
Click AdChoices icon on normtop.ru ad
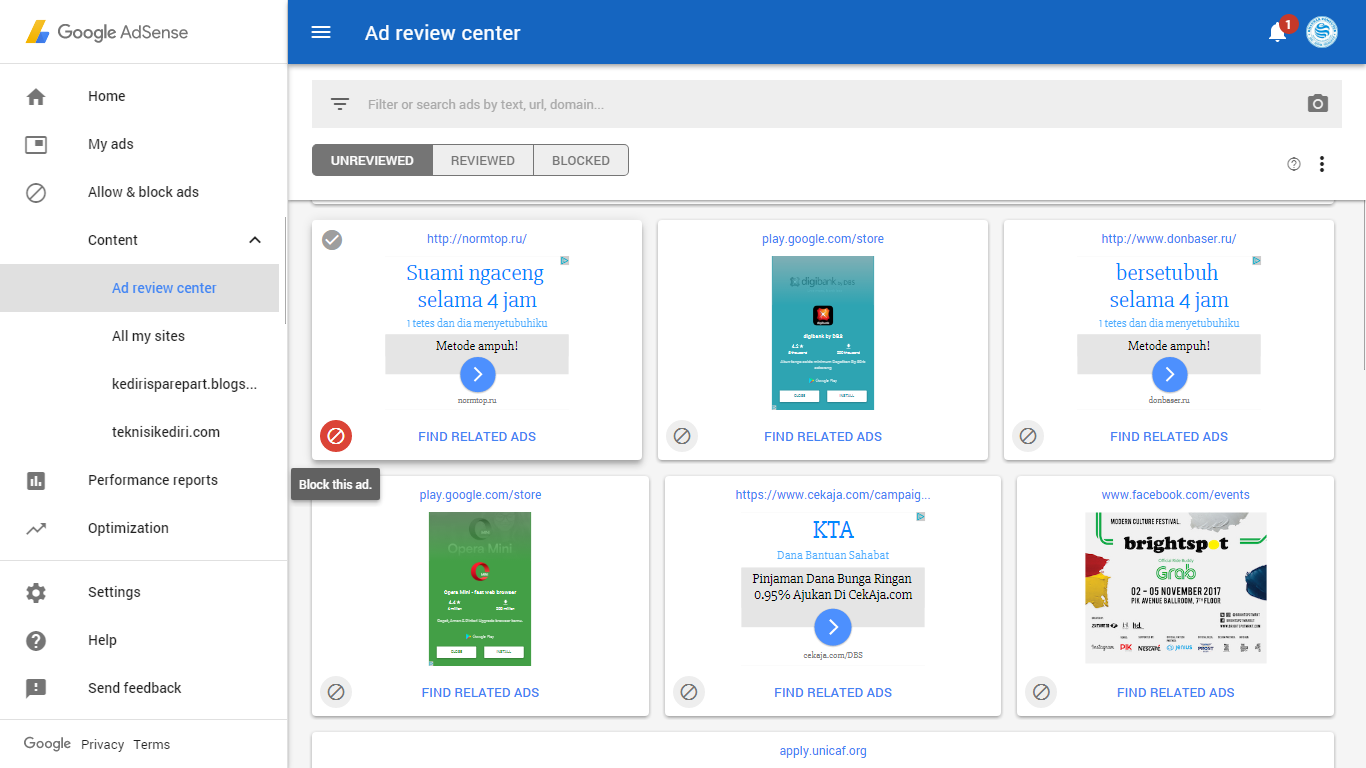(x=564, y=260)
